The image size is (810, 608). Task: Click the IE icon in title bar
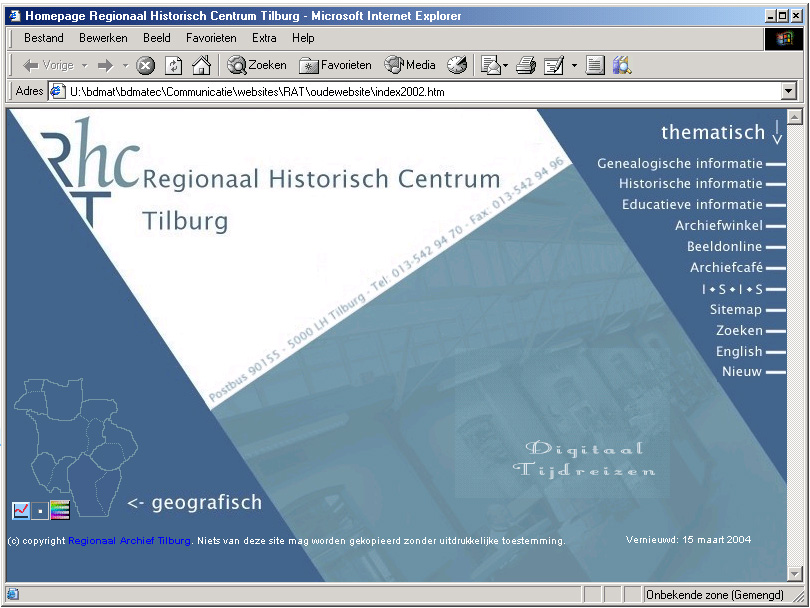pyautogui.click(x=14, y=16)
